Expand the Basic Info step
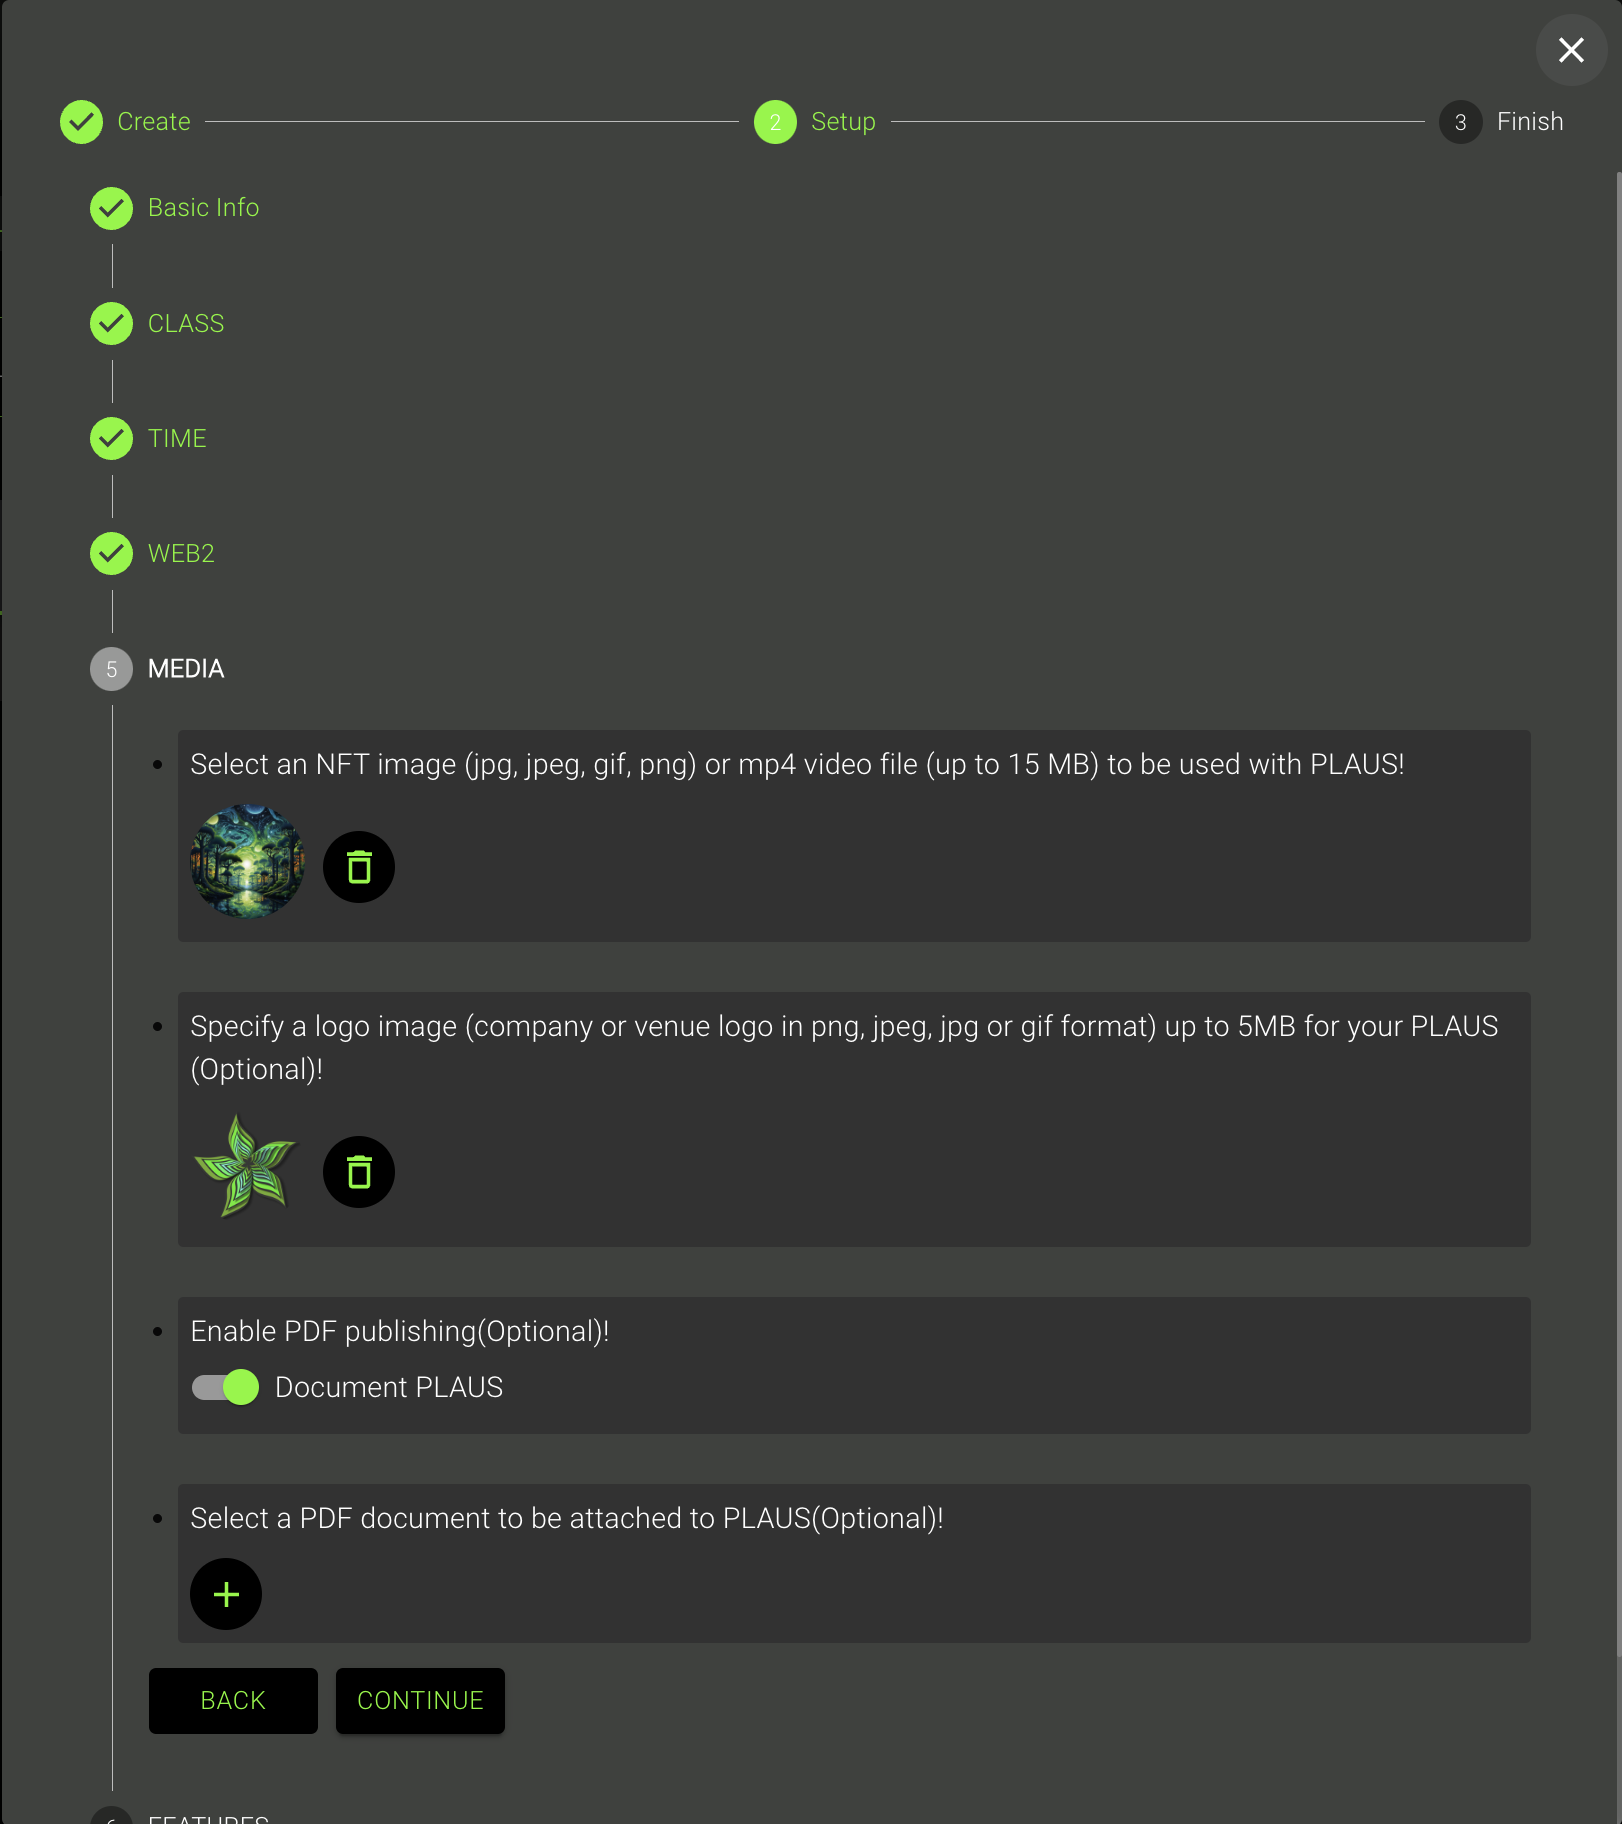Image resolution: width=1622 pixels, height=1824 pixels. [203, 208]
